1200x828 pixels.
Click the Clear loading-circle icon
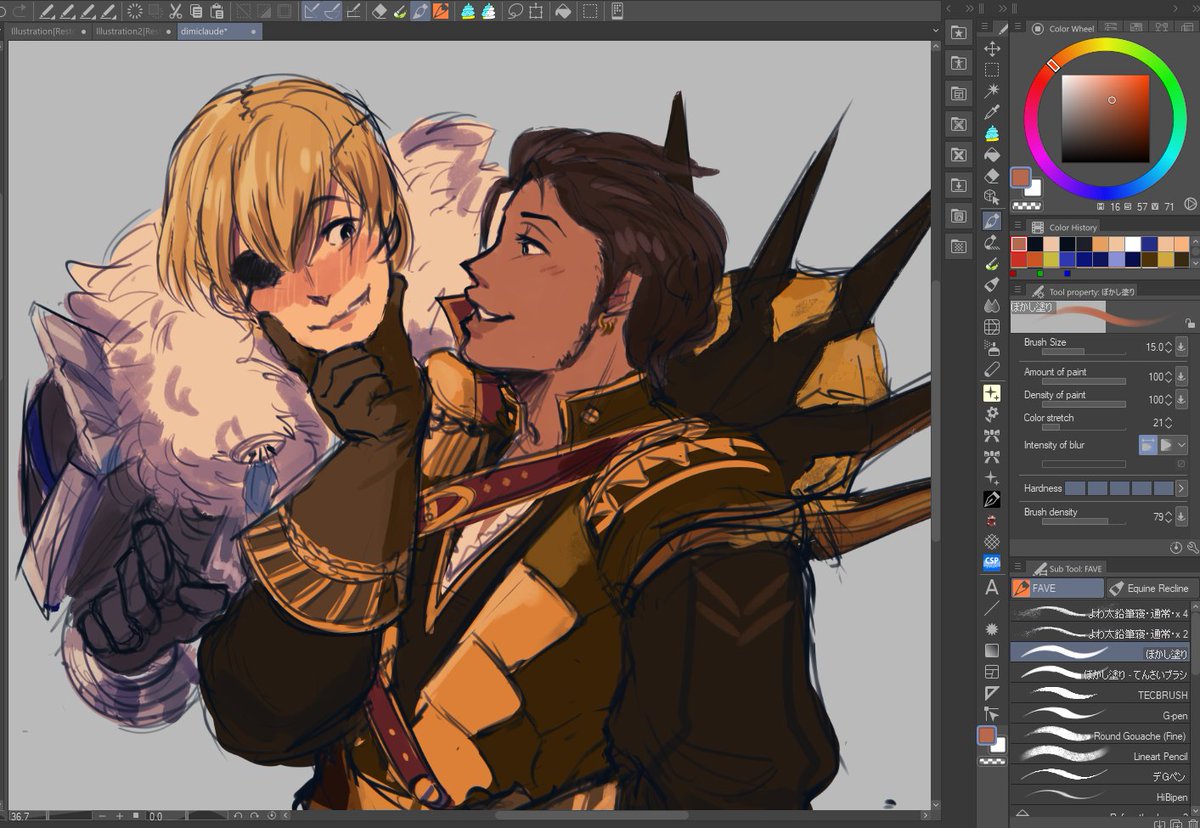pyautogui.click(x=135, y=11)
